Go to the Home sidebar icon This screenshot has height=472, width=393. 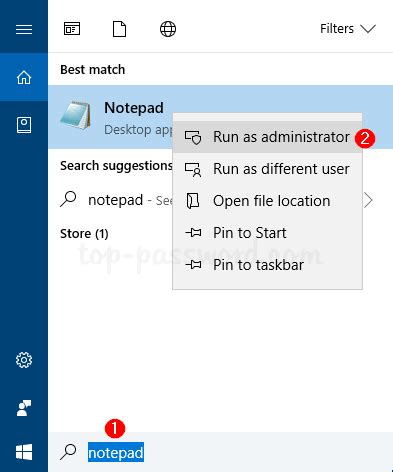(x=24, y=77)
